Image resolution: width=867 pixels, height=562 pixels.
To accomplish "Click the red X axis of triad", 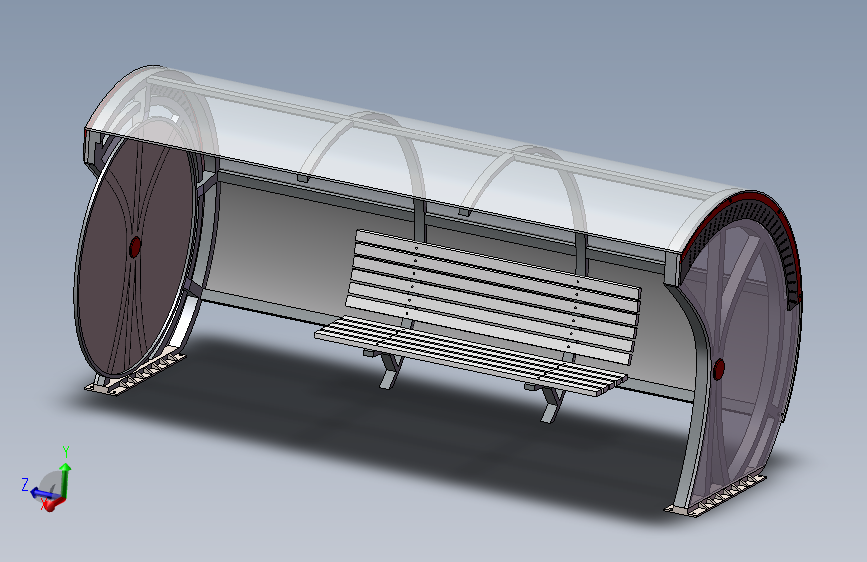I will coord(53,504).
